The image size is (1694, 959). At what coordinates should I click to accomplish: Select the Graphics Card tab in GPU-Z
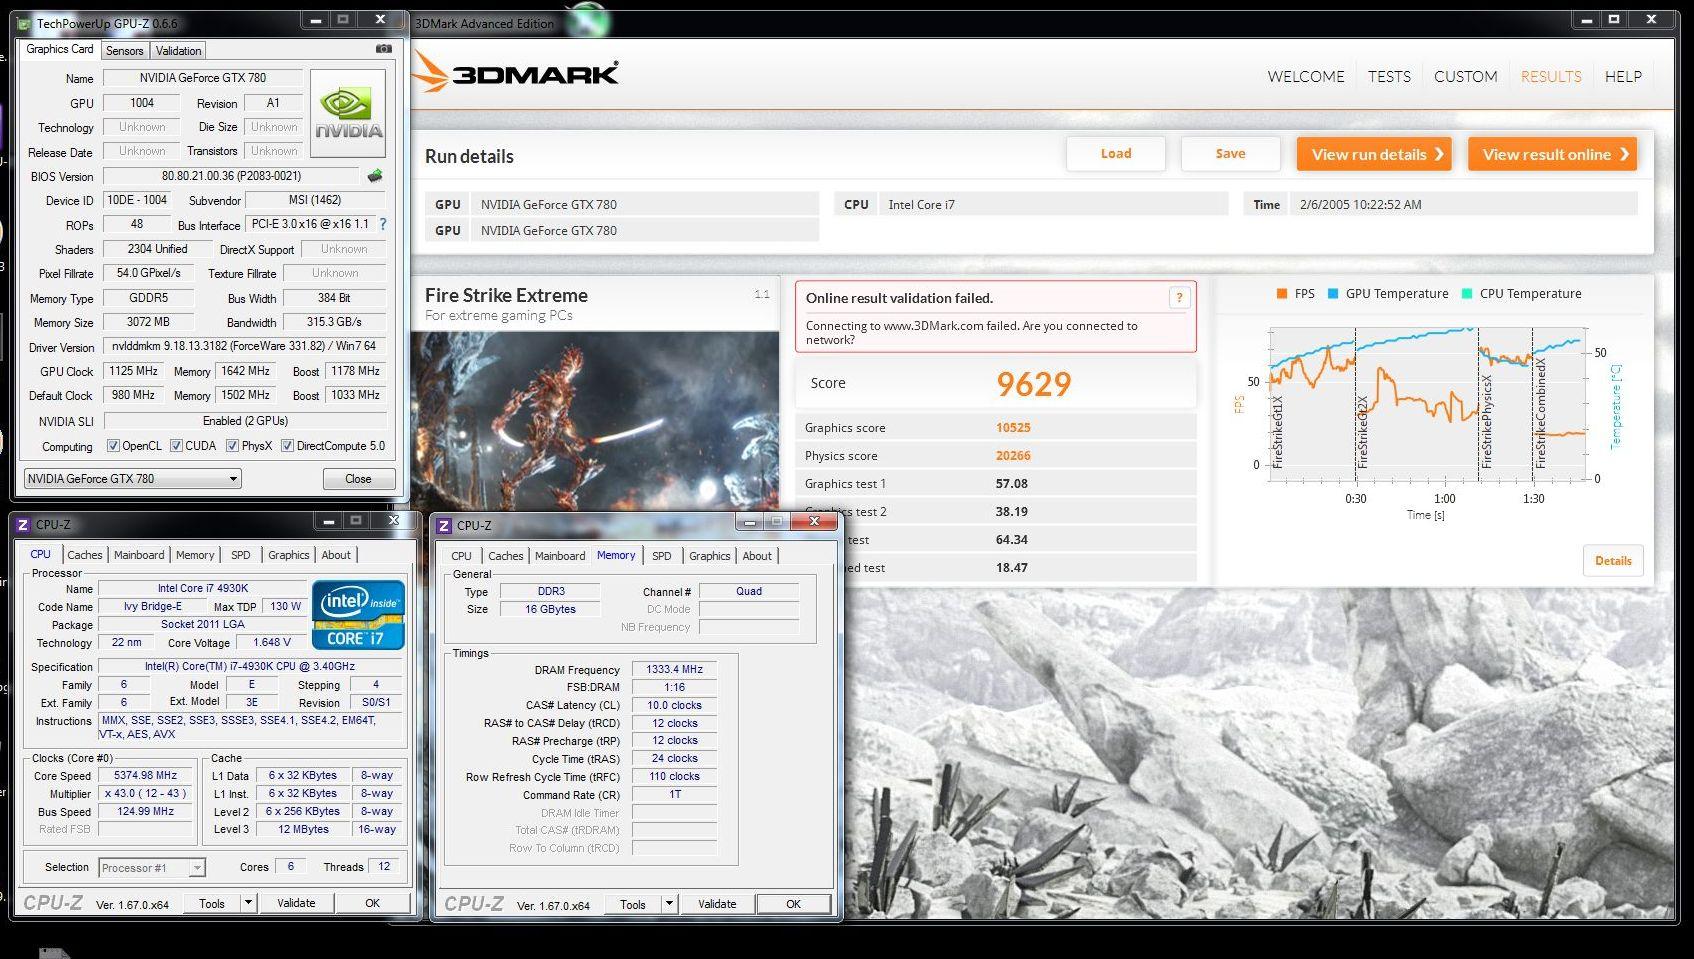[x=60, y=49]
